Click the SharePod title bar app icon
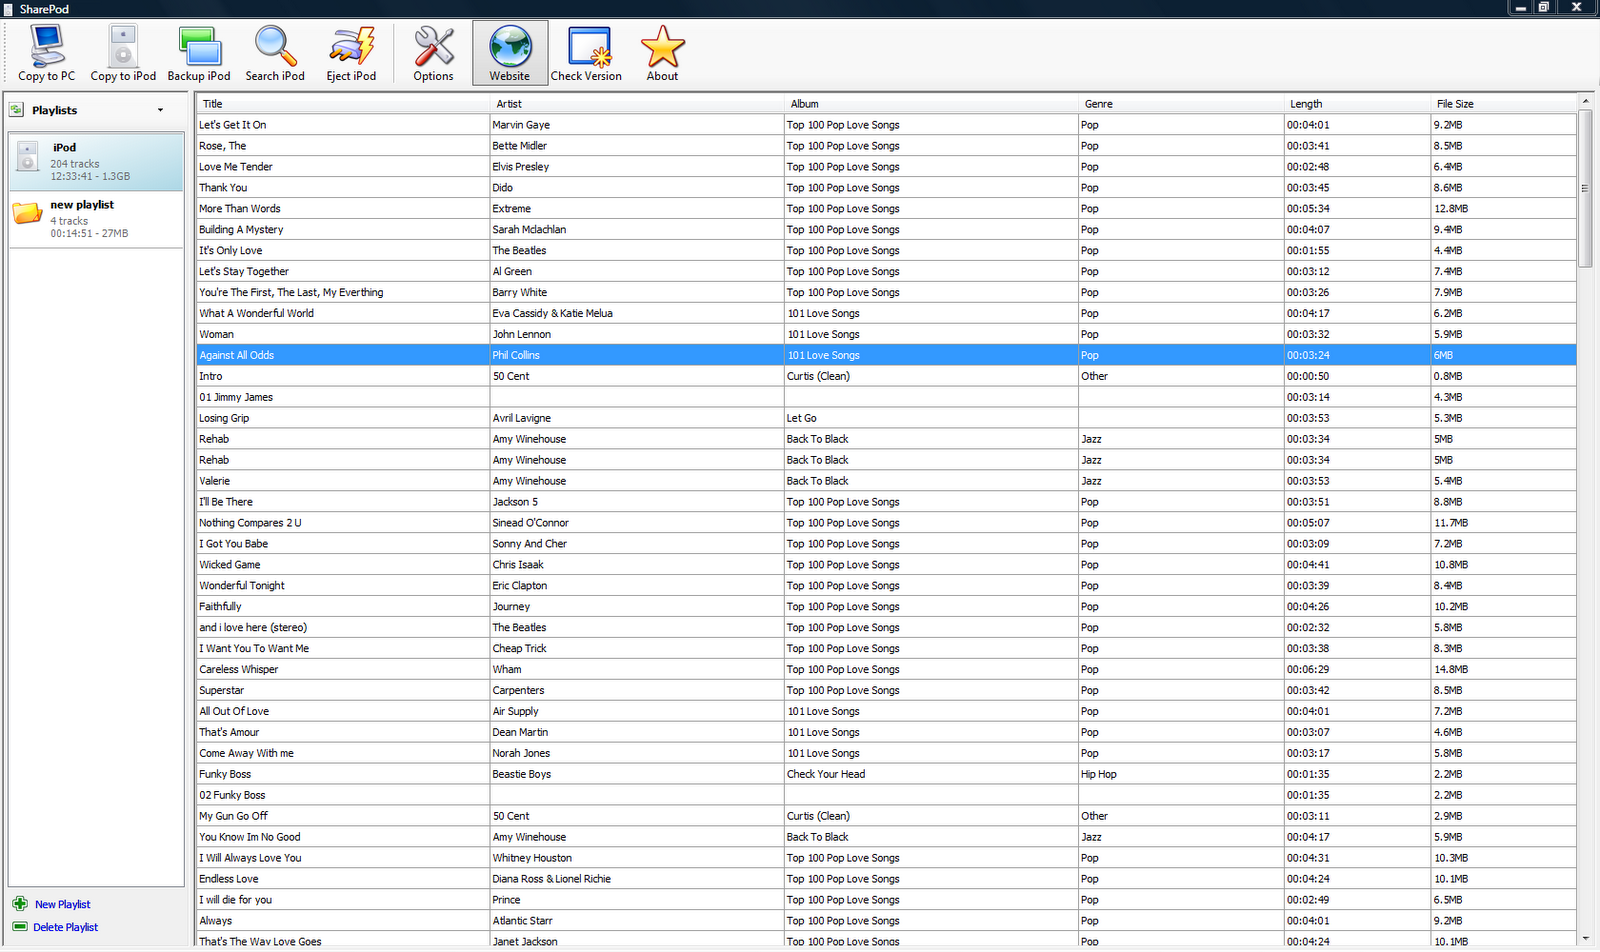Viewport: 1600px width, 952px height. click(9, 9)
